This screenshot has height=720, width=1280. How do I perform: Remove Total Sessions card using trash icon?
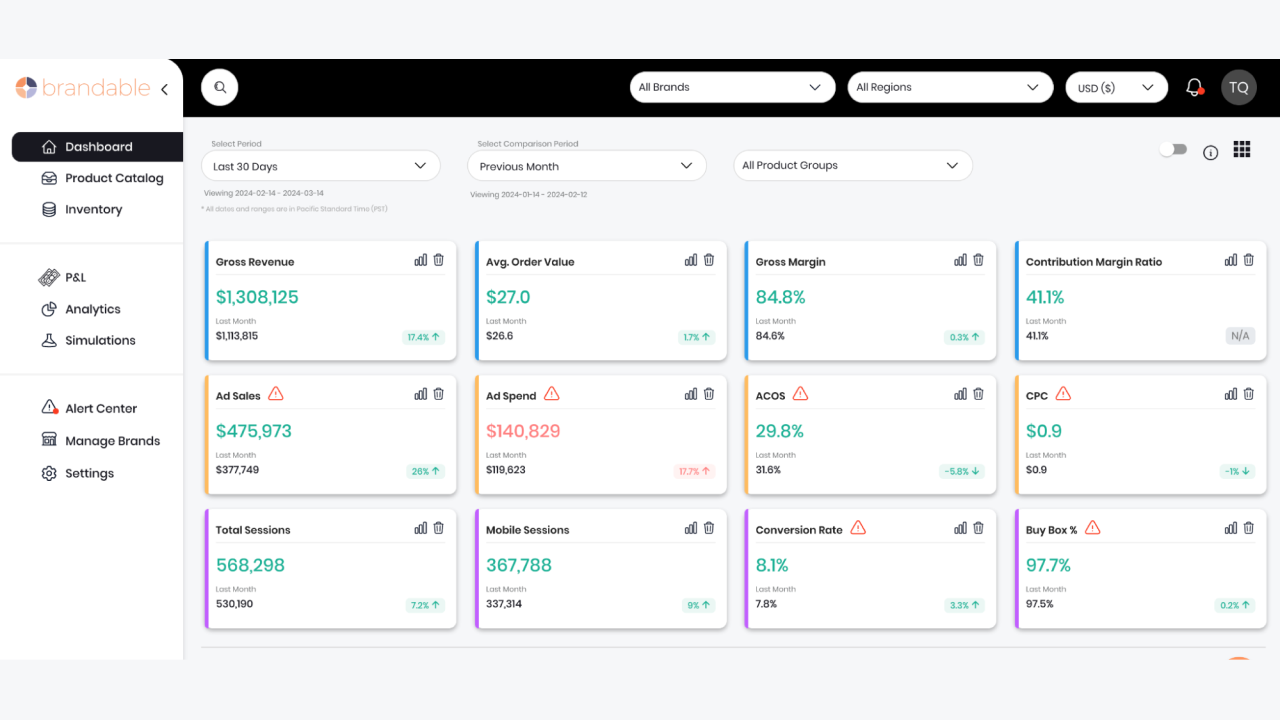(x=438, y=527)
